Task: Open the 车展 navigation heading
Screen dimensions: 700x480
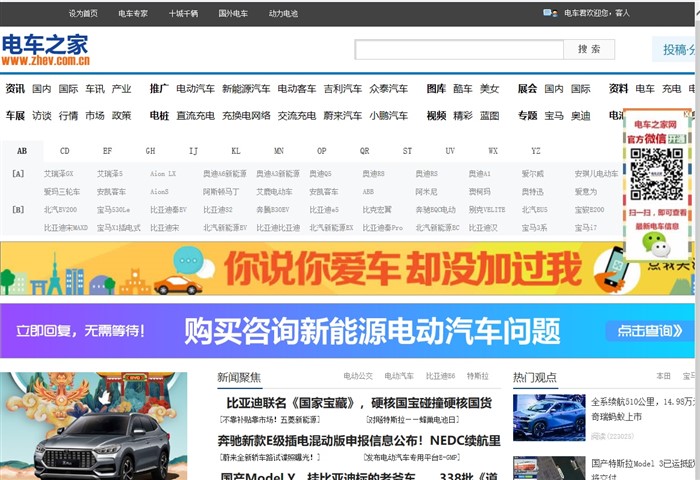Action: [x=15, y=116]
